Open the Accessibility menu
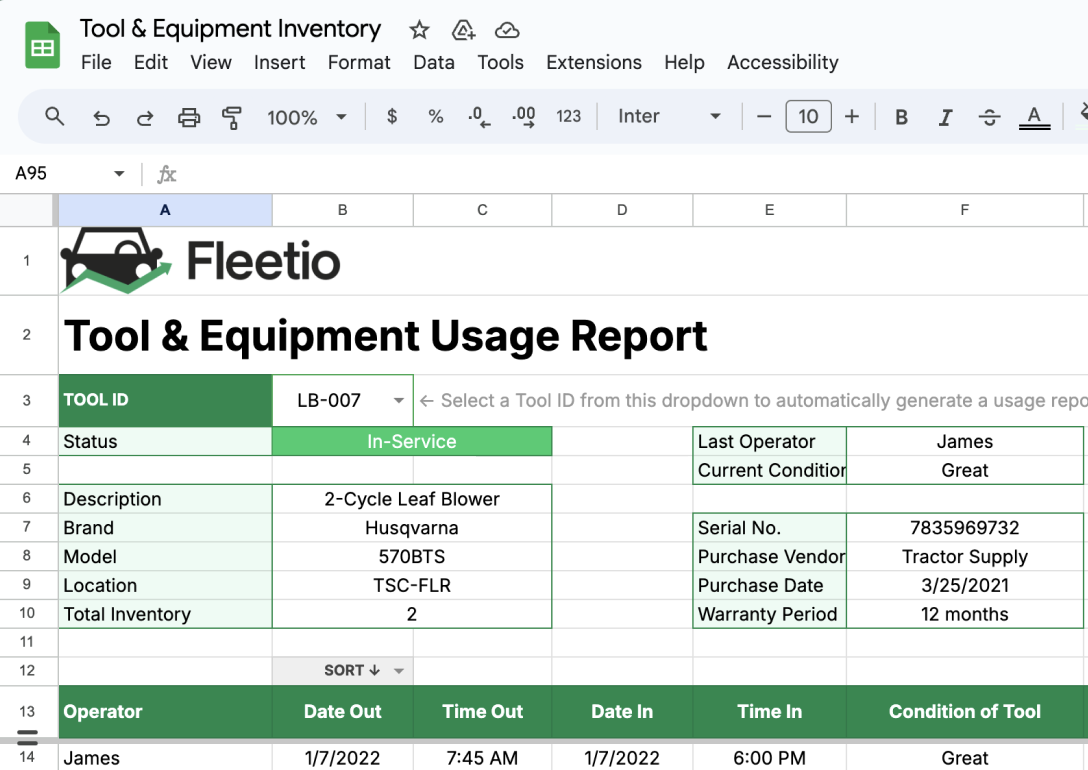 click(x=783, y=62)
